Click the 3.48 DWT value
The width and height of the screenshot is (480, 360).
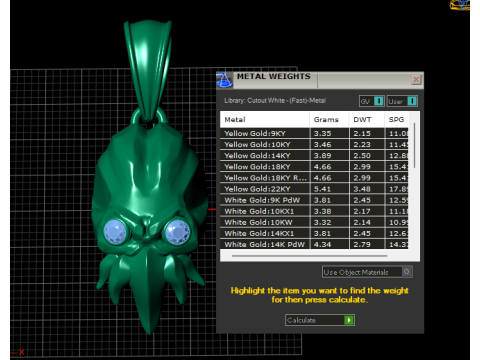pyautogui.click(x=362, y=189)
